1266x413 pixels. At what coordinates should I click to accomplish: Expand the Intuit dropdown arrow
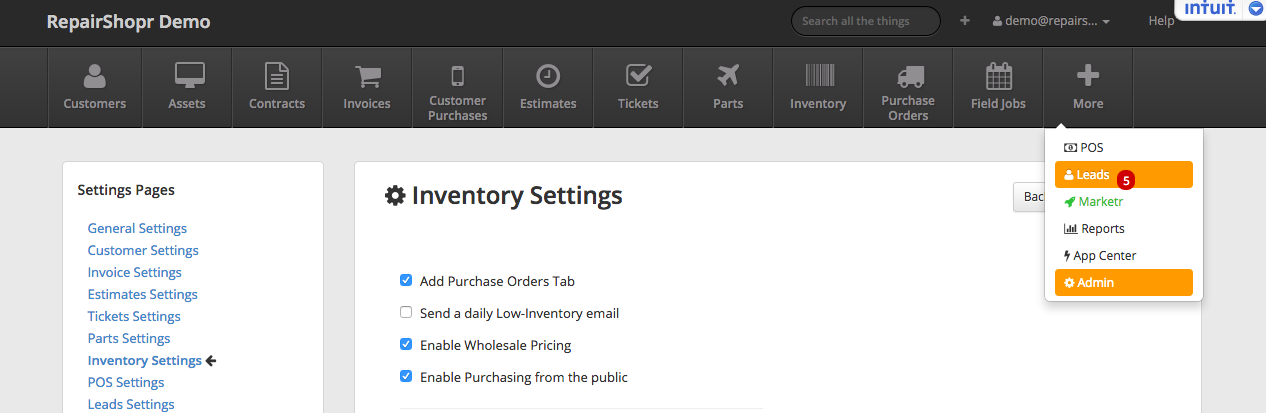[x=1255, y=8]
